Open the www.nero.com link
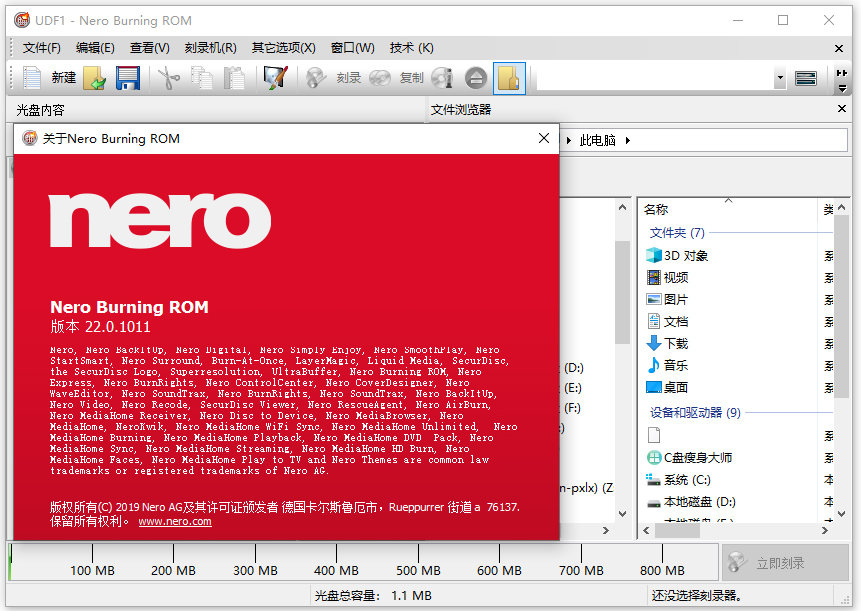The image size is (861, 611). [174, 520]
